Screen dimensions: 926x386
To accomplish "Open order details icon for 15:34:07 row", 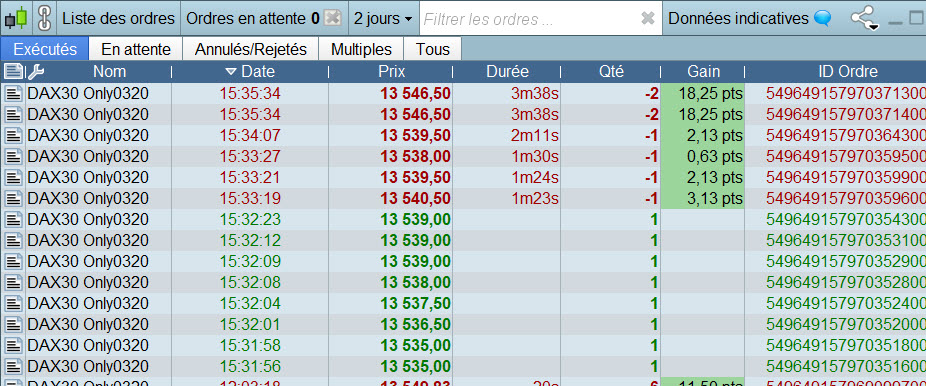I will 13,136.
